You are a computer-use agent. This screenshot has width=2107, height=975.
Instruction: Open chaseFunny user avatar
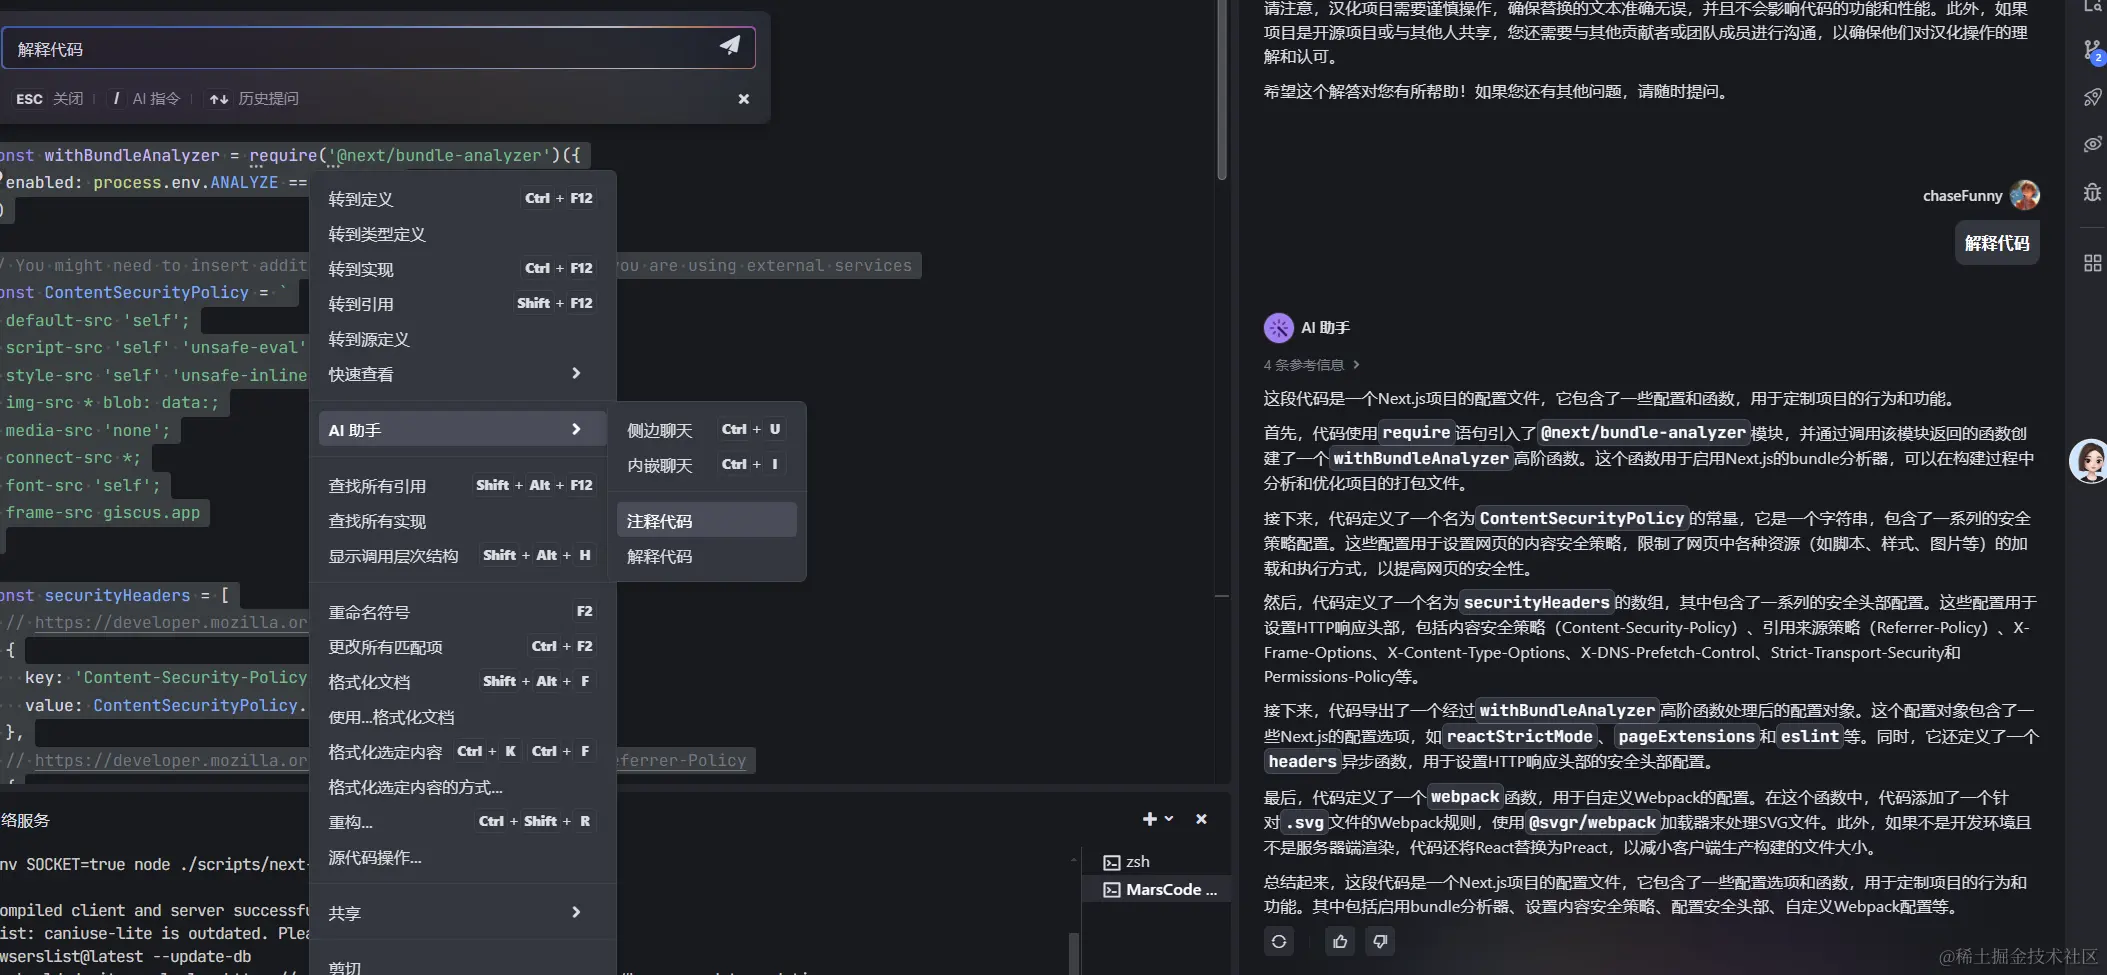click(x=2024, y=195)
